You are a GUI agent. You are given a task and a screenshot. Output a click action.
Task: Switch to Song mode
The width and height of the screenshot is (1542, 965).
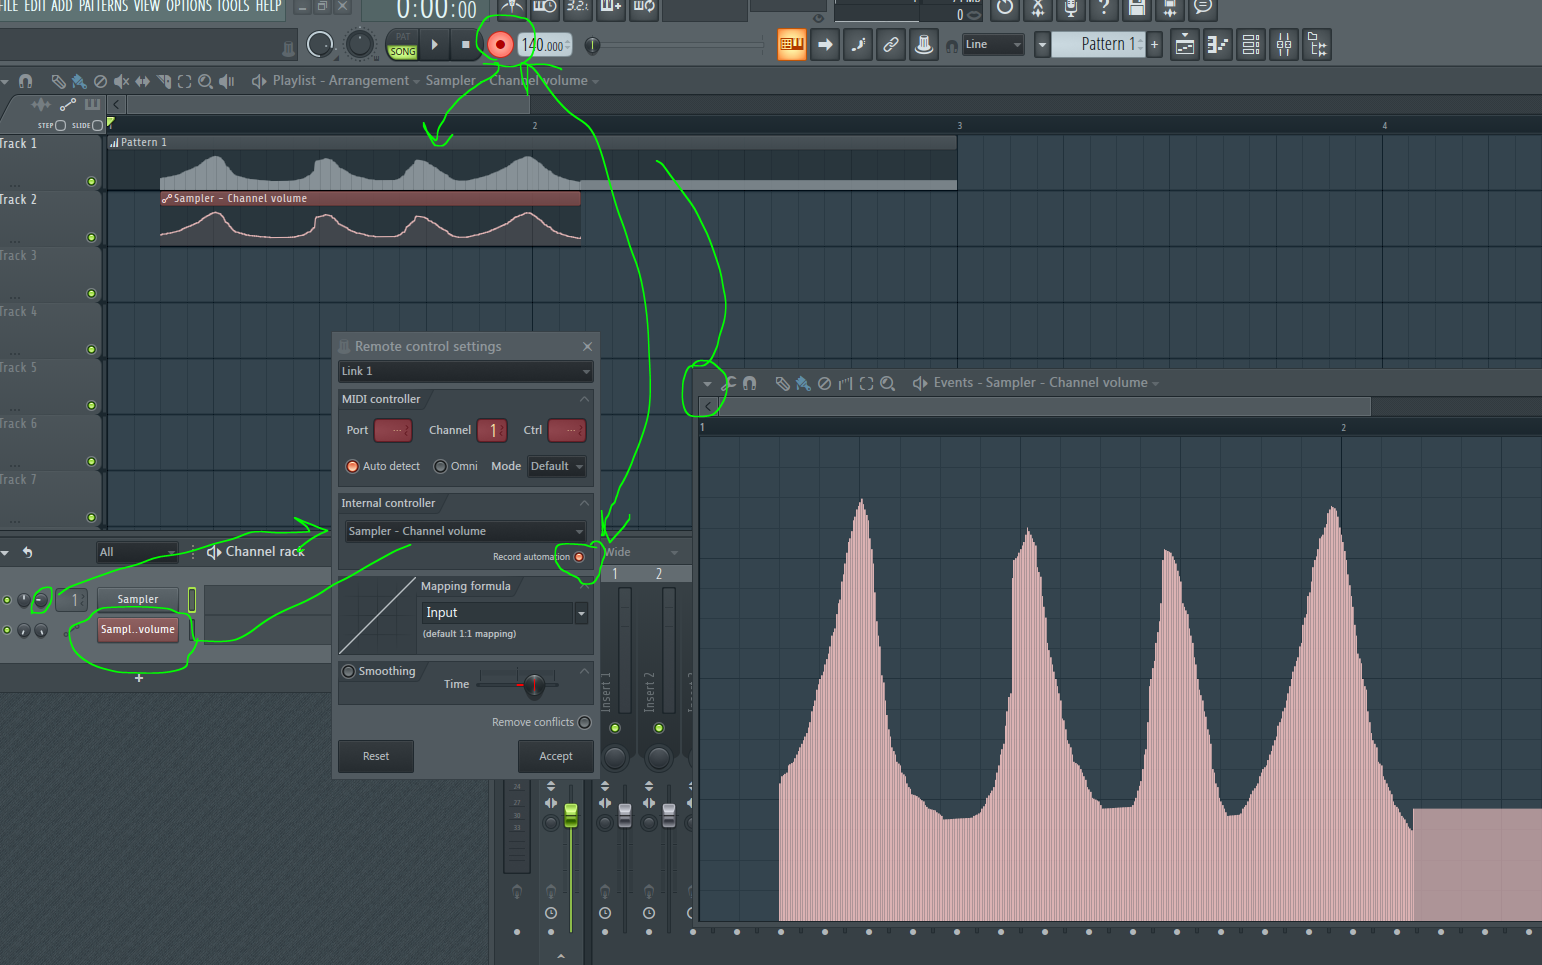click(403, 52)
